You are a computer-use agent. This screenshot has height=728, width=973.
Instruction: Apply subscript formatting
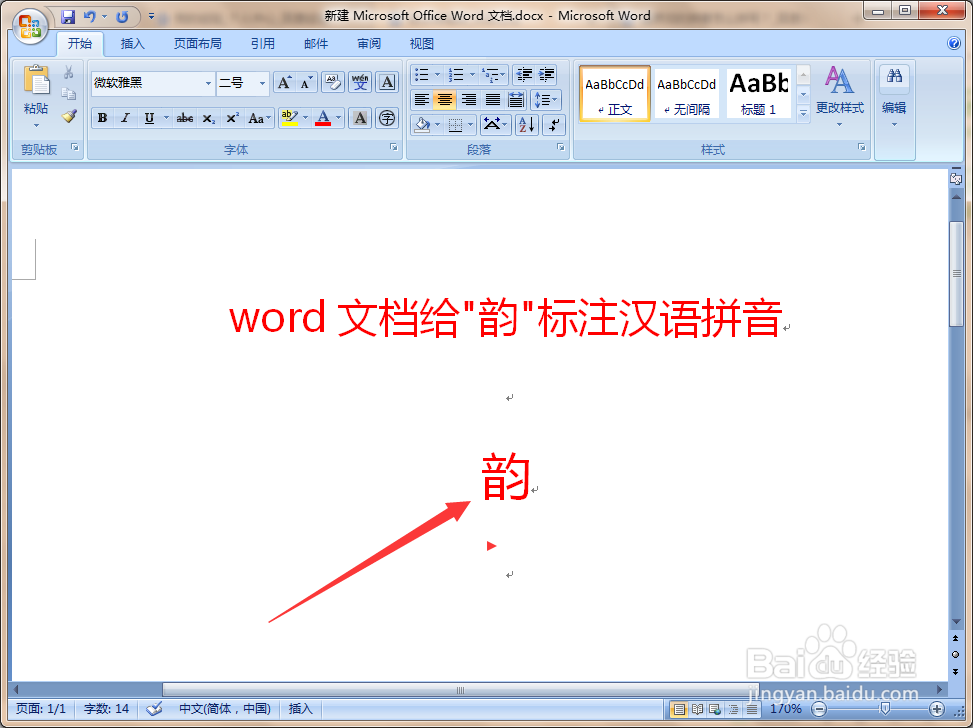click(x=209, y=118)
